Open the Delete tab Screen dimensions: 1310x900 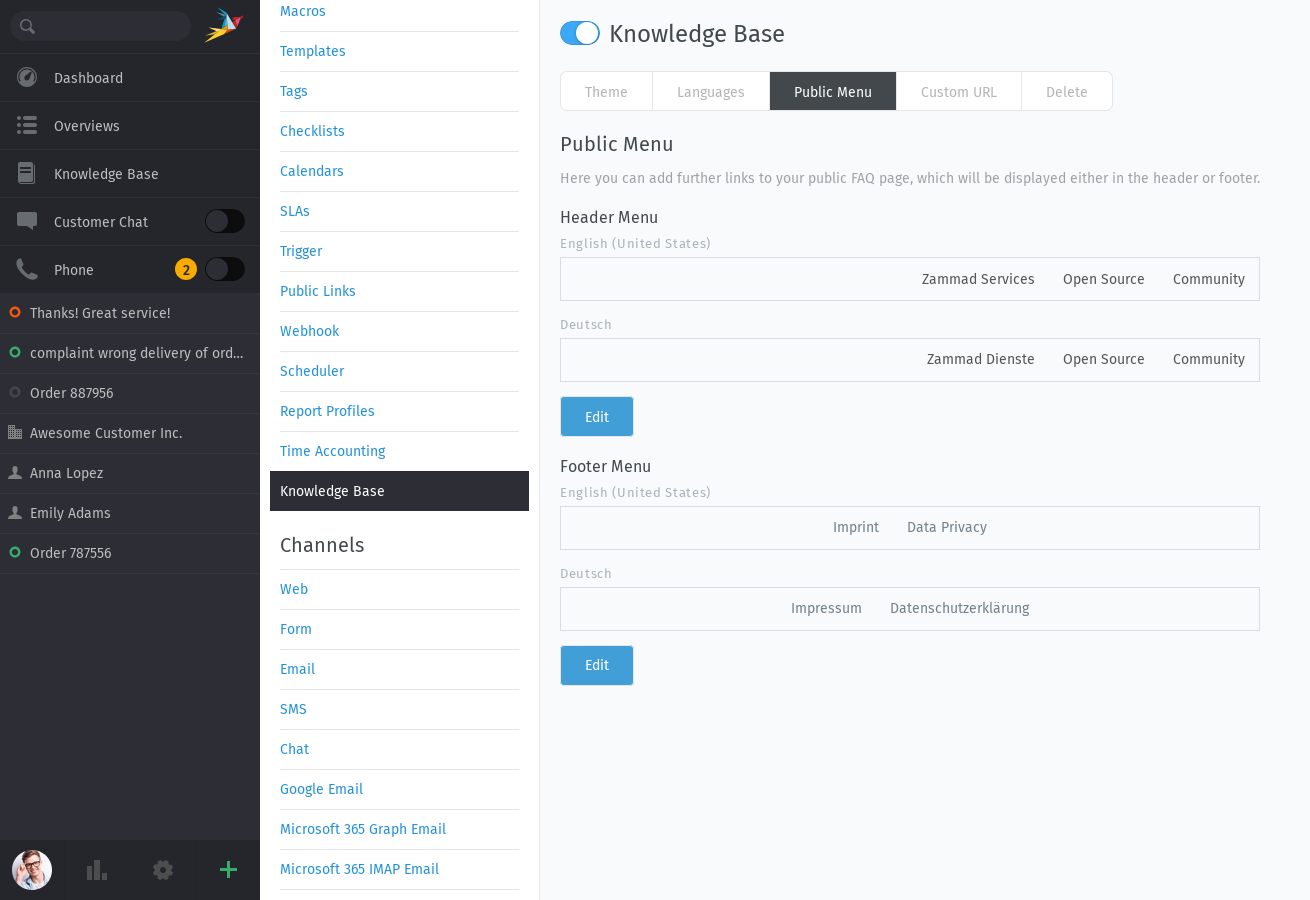coord(1067,91)
